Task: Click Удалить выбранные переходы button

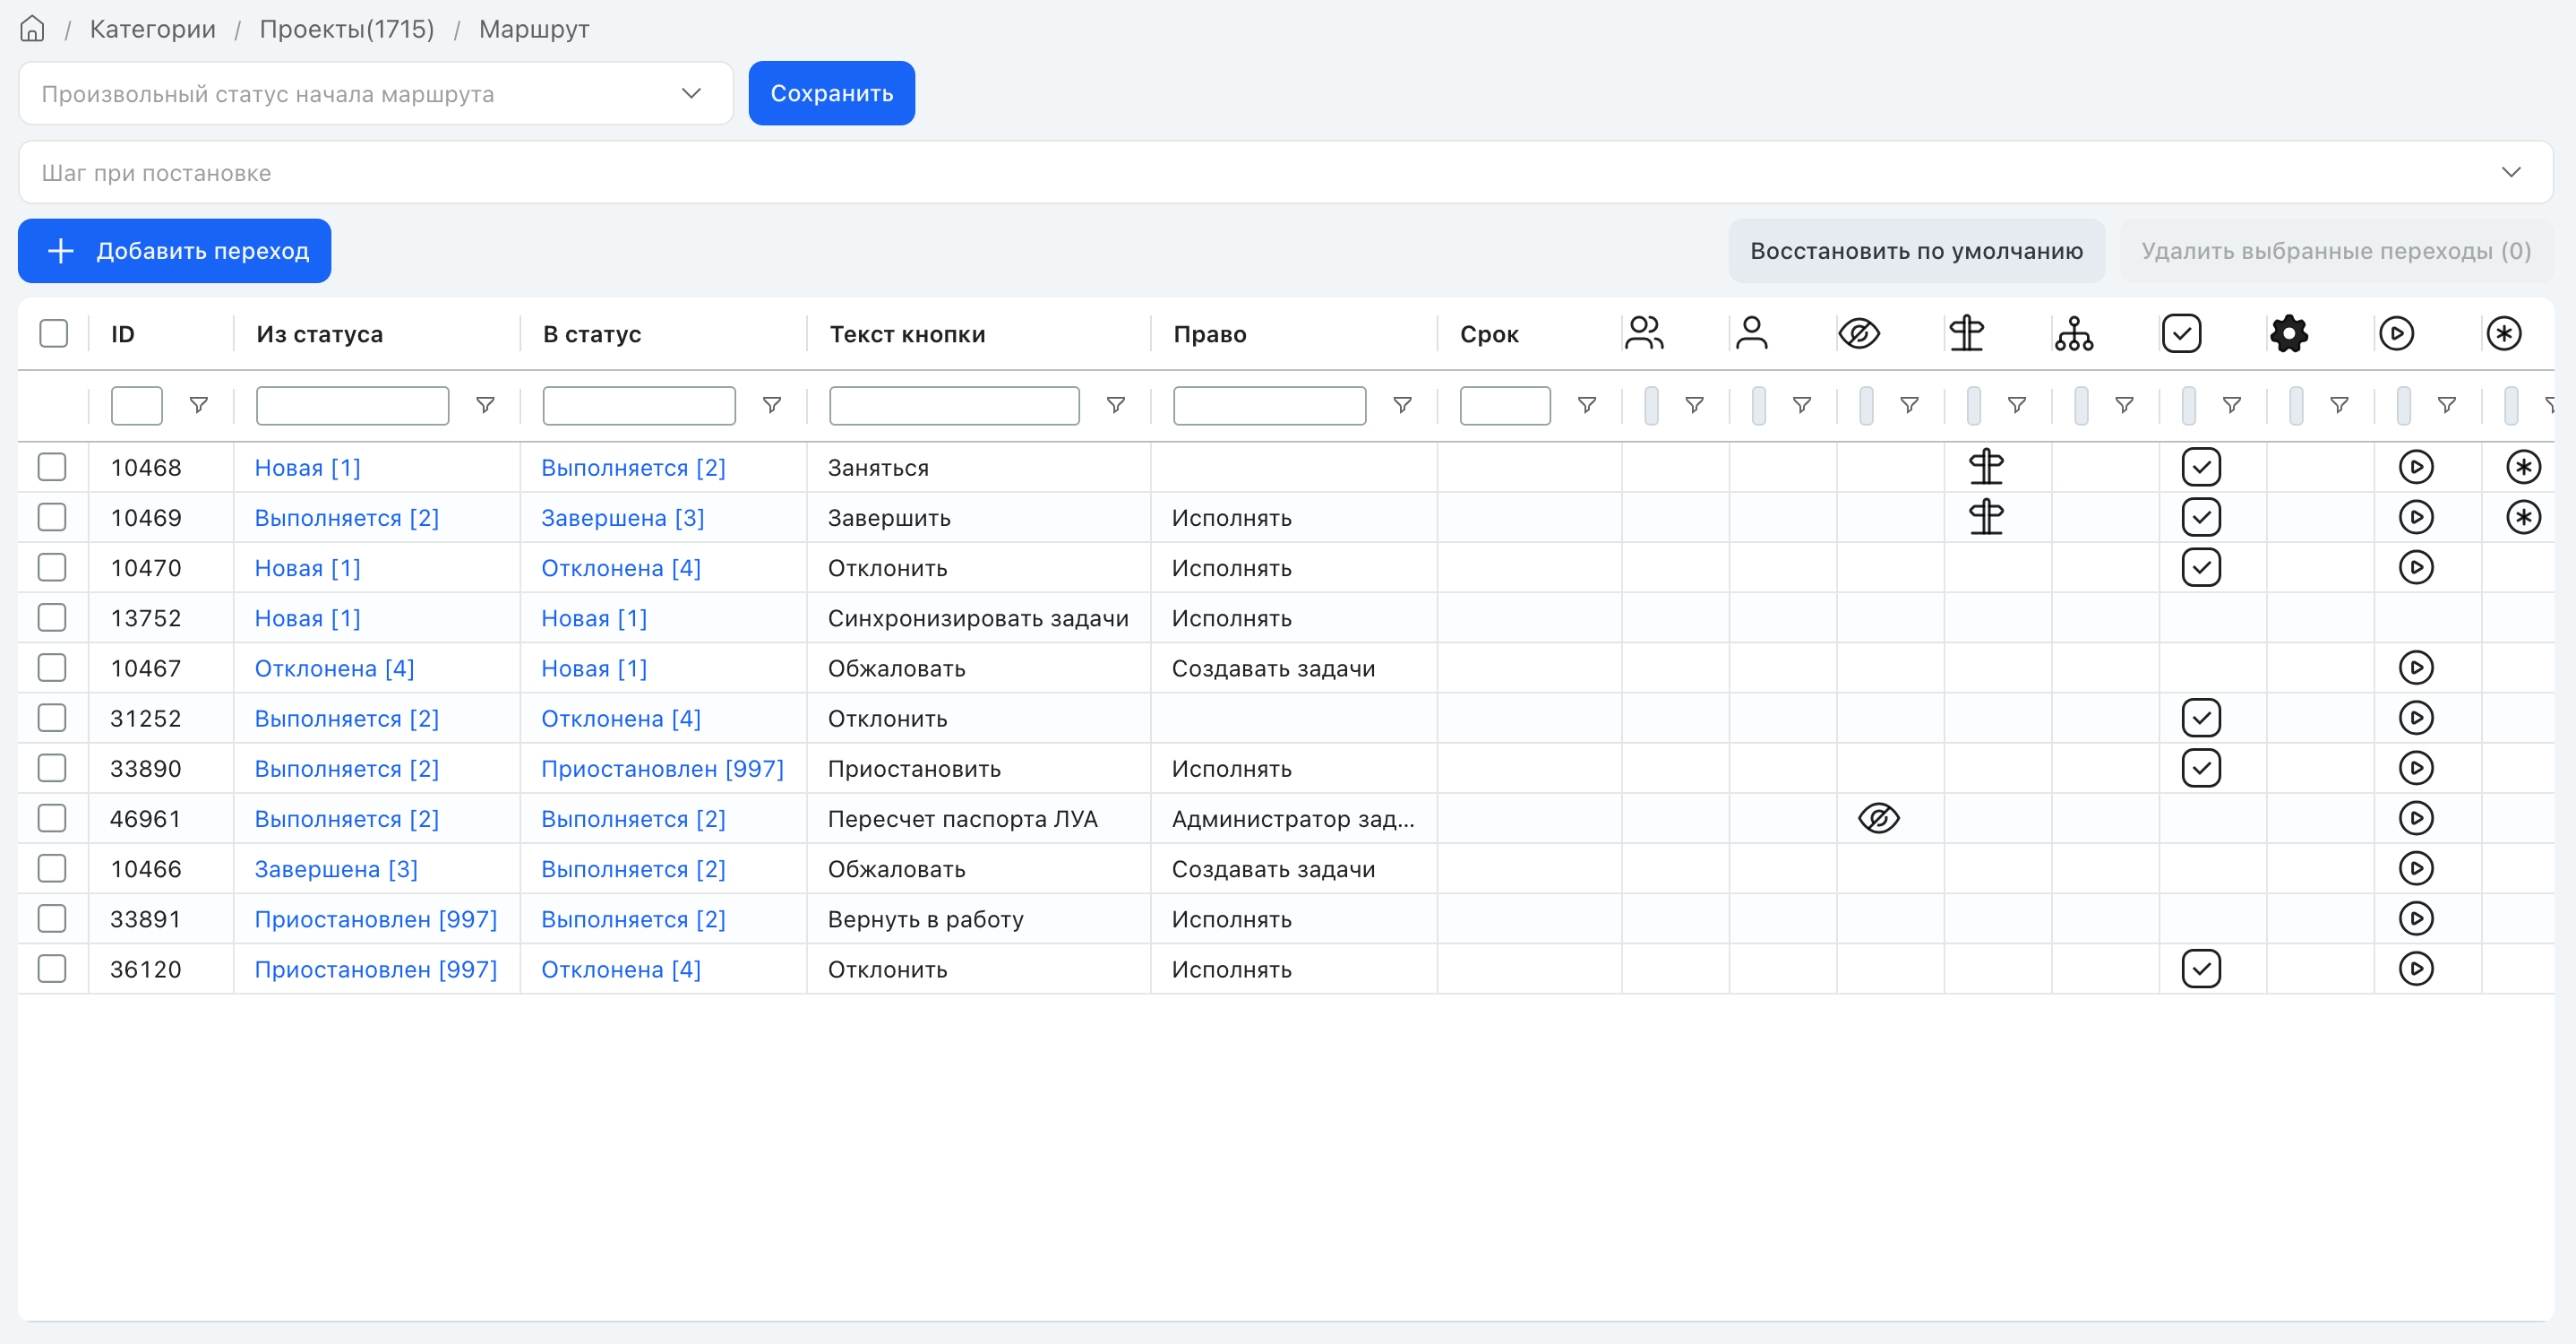Action: click(x=2336, y=250)
